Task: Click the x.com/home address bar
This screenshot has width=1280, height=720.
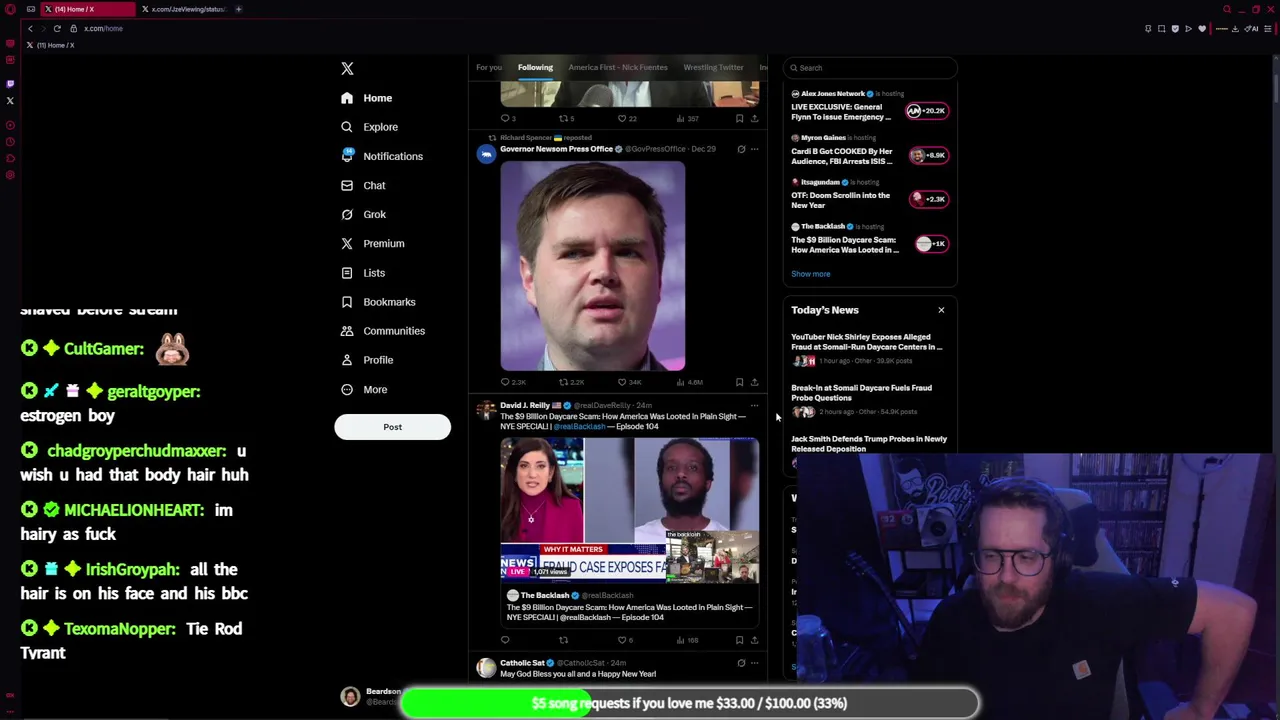Action: pos(103,28)
